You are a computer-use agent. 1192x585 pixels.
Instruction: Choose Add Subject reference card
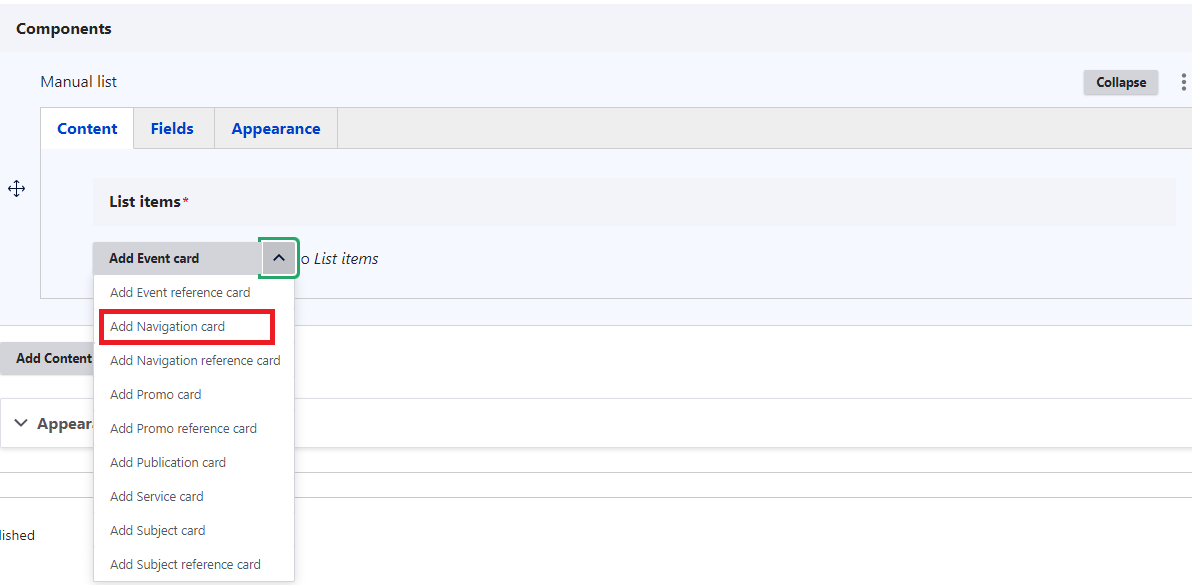(x=185, y=565)
